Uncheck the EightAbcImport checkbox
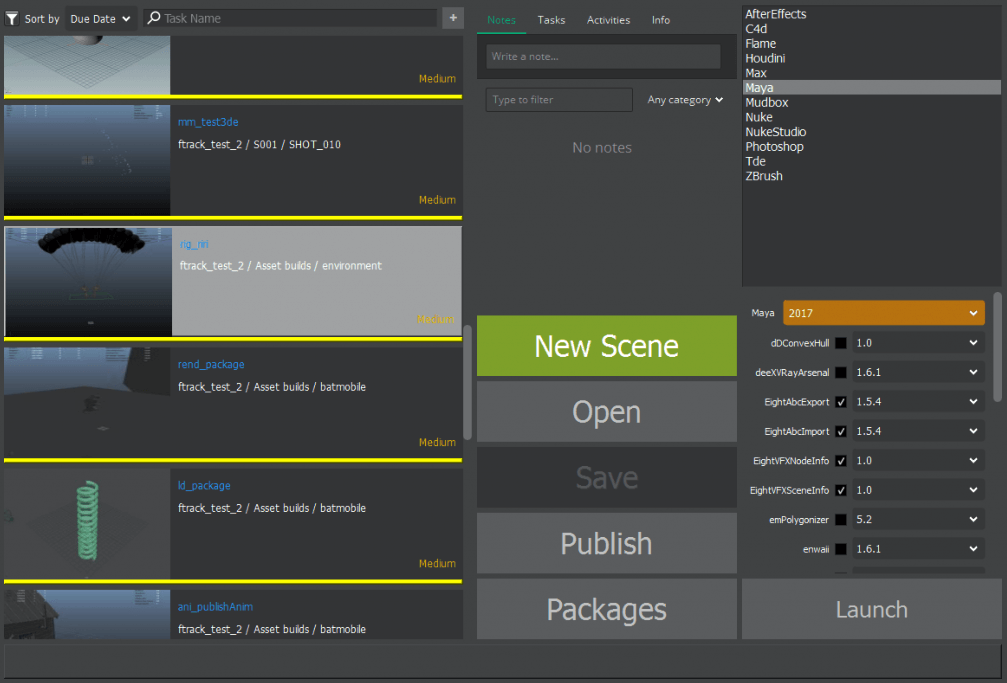The height and width of the screenshot is (683, 1007). point(841,432)
